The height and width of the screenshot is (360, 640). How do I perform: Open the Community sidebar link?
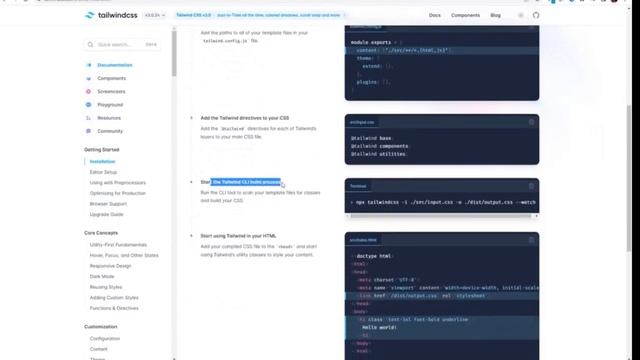click(110, 131)
